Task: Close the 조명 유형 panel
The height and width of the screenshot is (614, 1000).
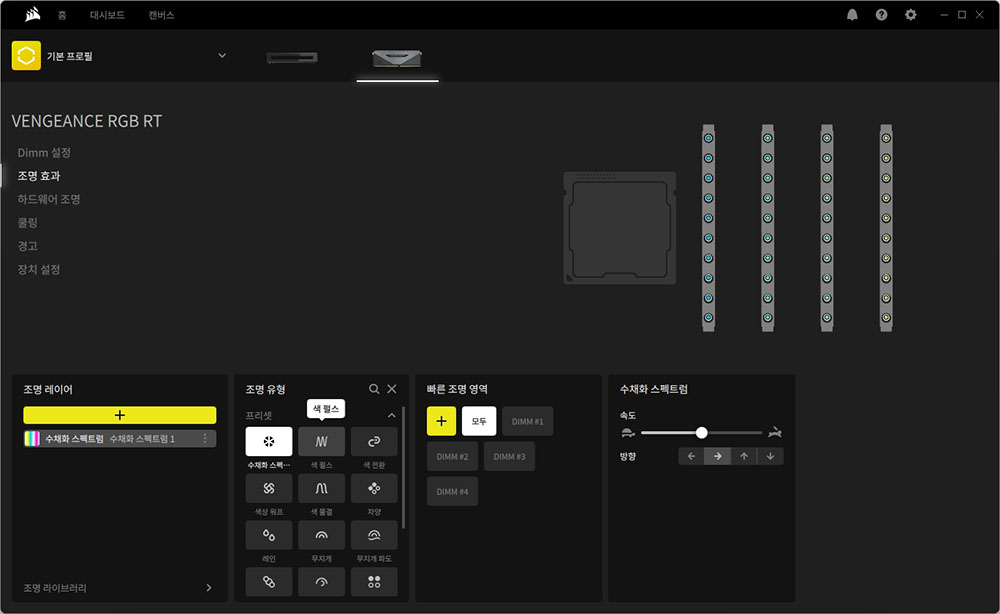Action: point(392,389)
